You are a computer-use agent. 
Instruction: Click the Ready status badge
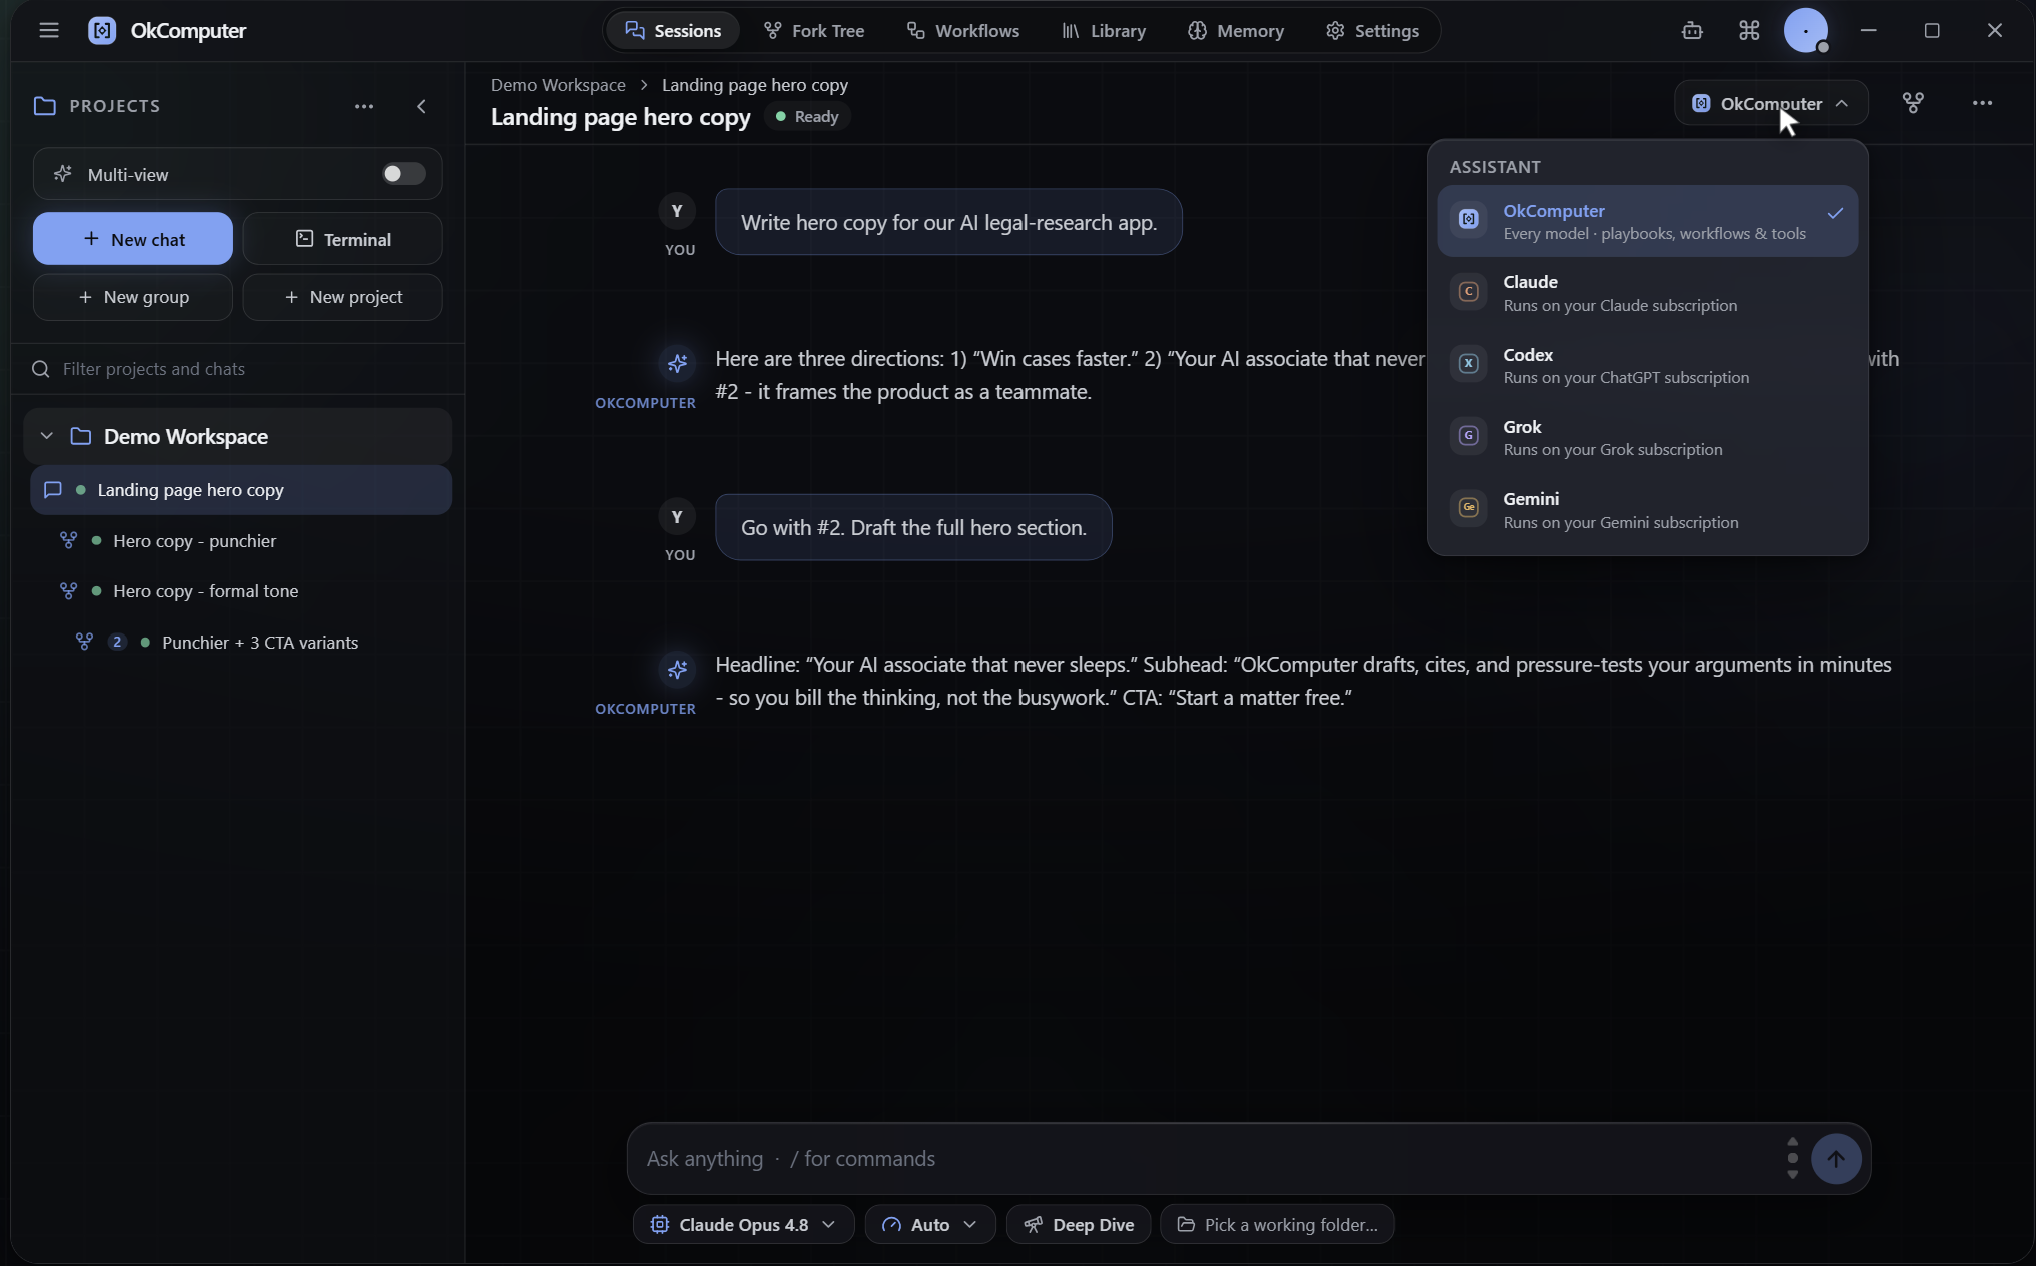coord(807,116)
